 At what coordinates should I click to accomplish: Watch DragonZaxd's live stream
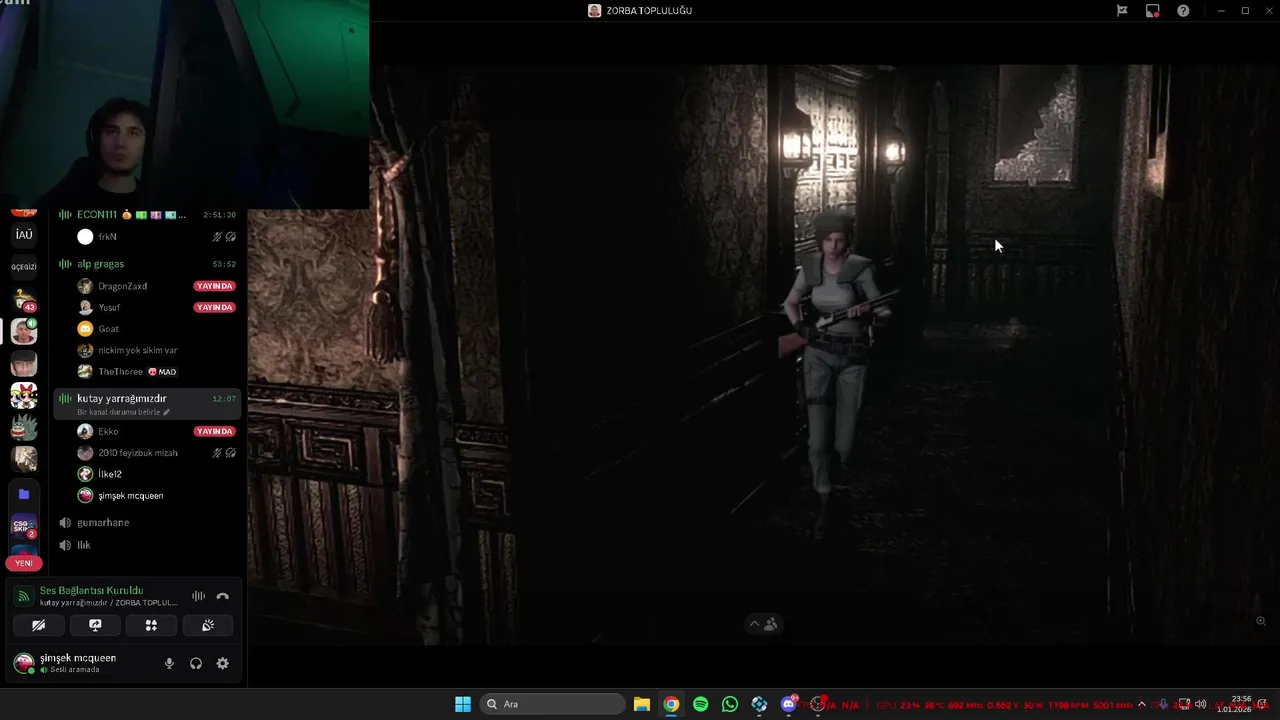tap(214, 286)
